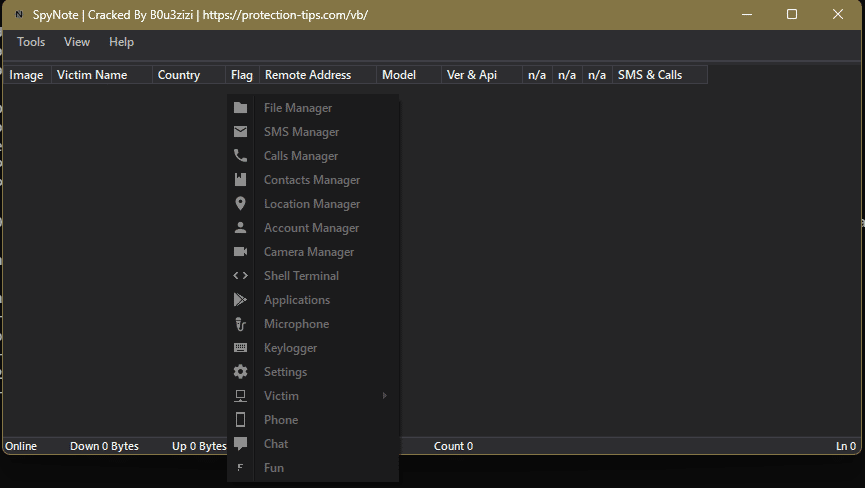Open the Help menu
The image size is (865, 488).
click(121, 42)
